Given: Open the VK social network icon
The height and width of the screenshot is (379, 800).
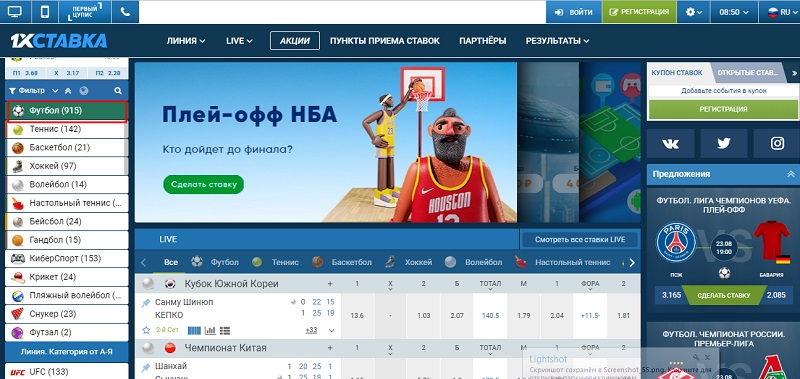Looking at the screenshot, I should (x=670, y=143).
